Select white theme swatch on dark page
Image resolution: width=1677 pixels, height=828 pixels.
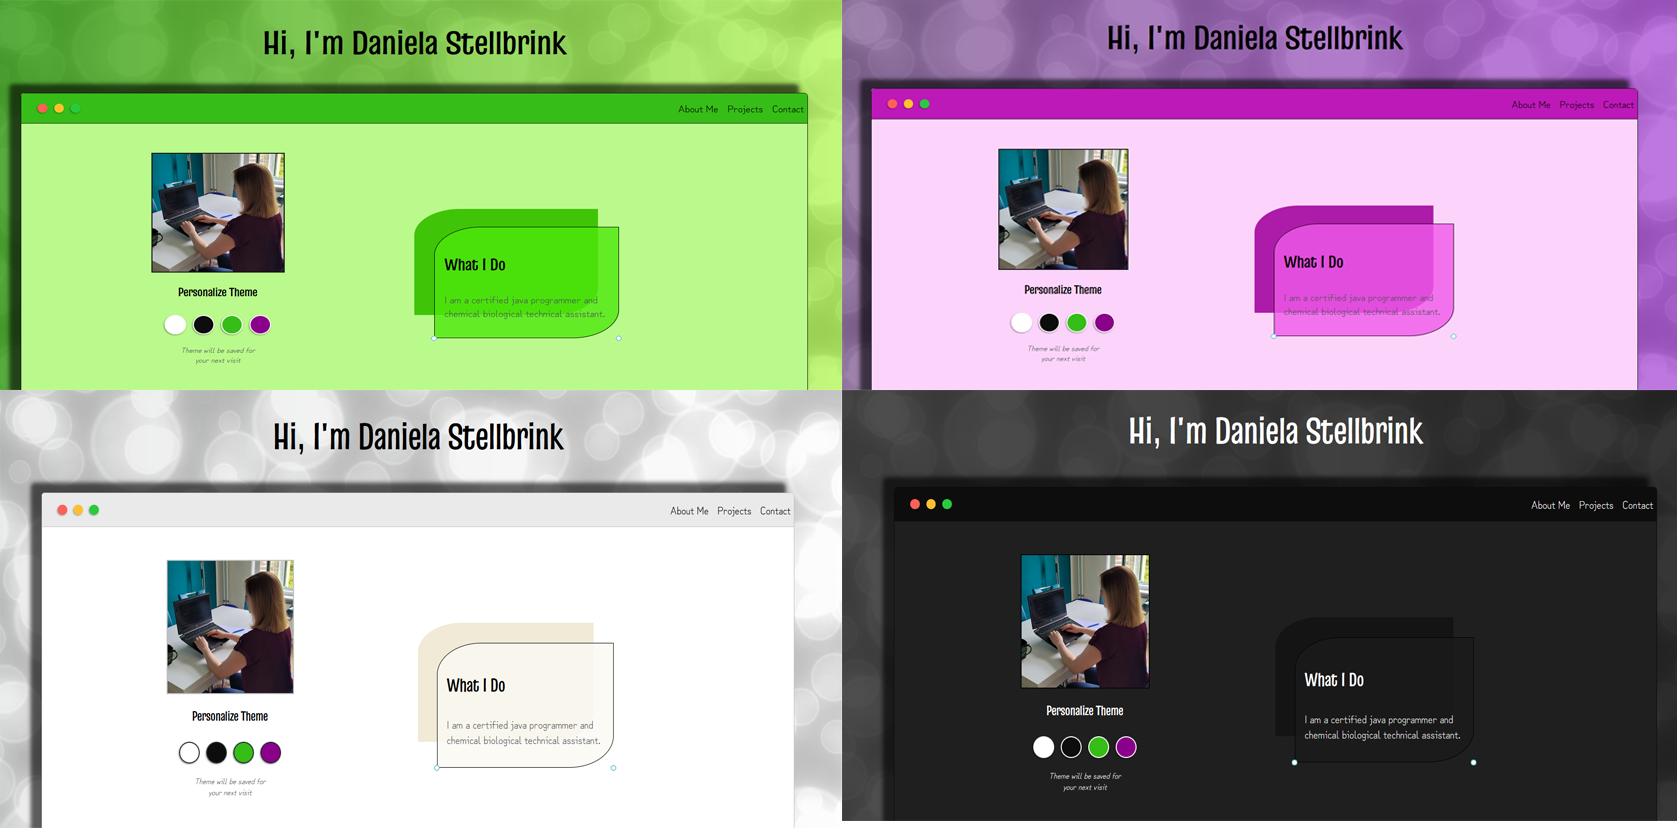tap(1043, 747)
